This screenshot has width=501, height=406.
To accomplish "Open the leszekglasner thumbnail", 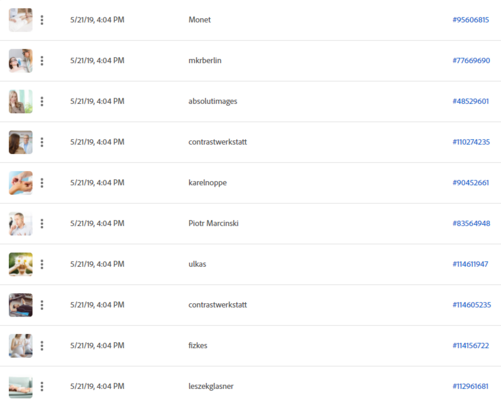I will (21, 387).
